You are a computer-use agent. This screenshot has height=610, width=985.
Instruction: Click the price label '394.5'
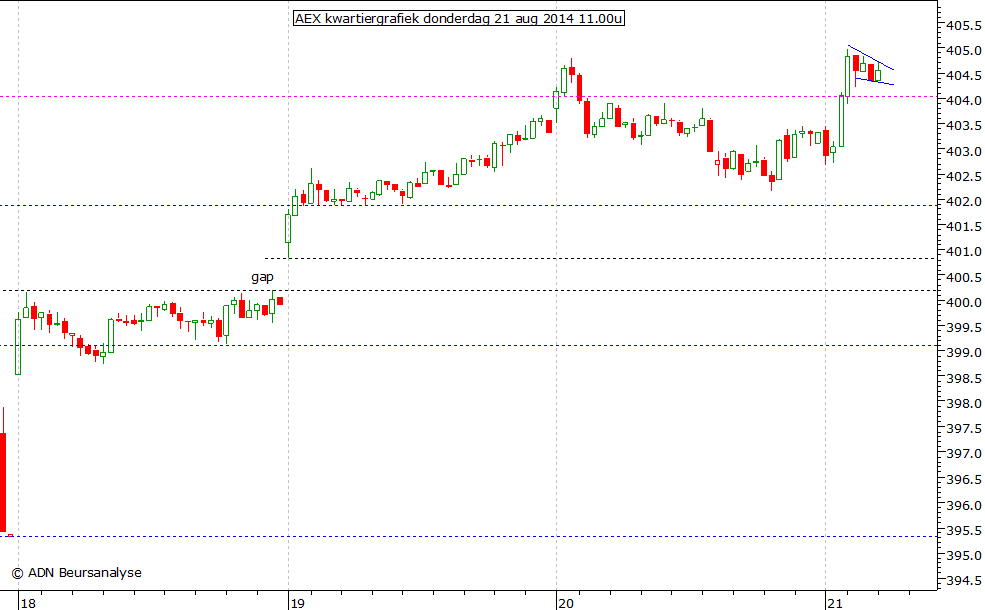[964, 580]
